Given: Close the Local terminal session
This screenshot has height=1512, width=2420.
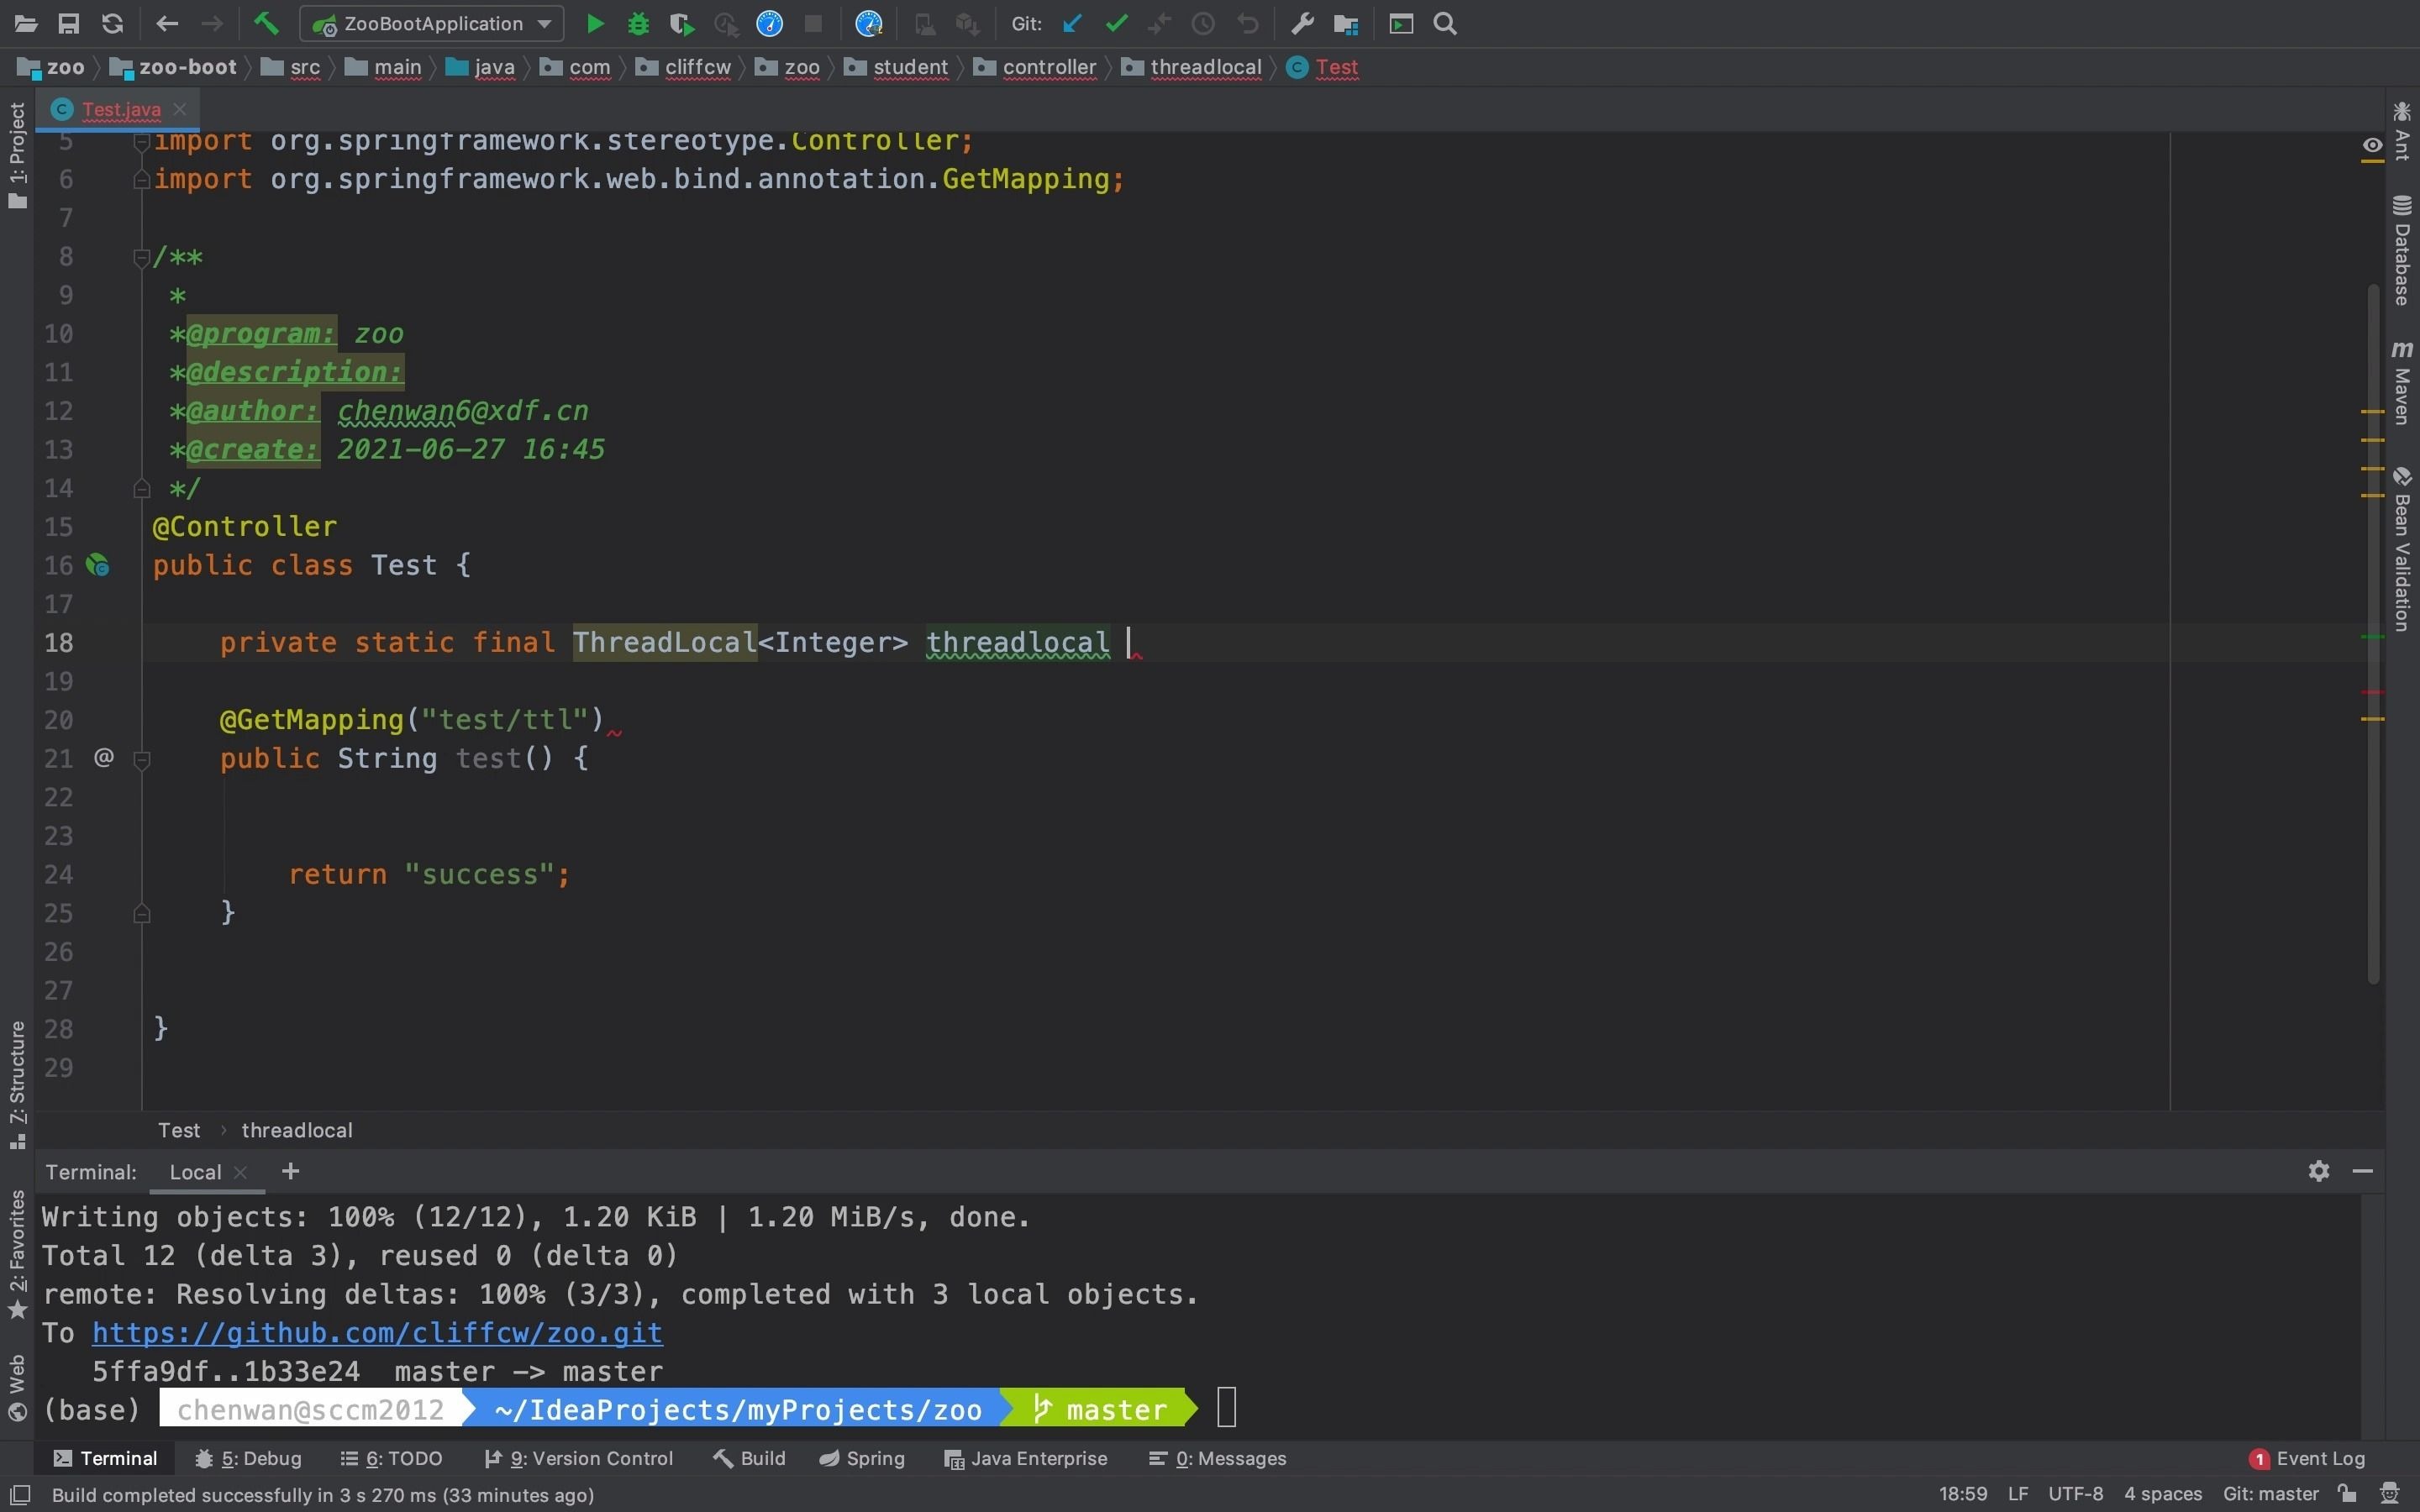Looking at the screenshot, I should [240, 1172].
